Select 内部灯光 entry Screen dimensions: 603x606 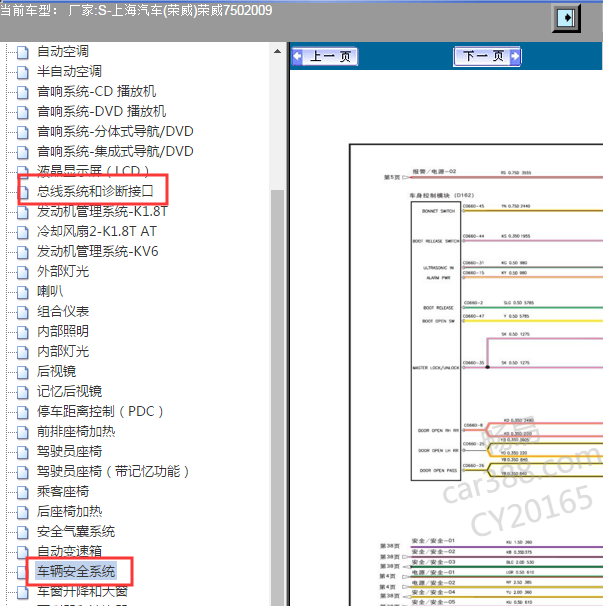[63, 352]
